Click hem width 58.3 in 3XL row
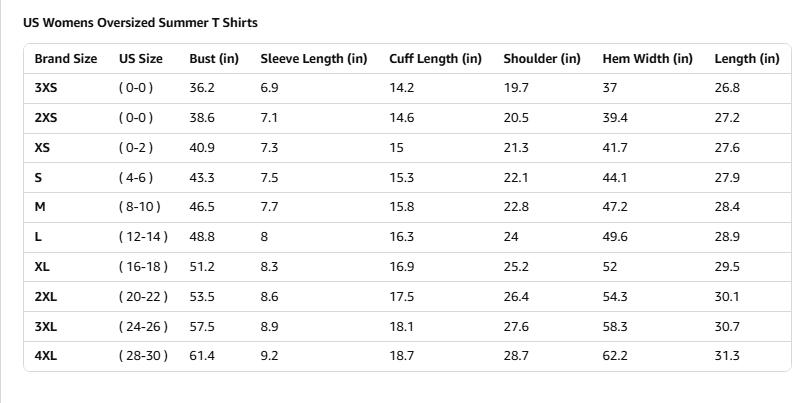This screenshot has width=810, height=403. 615,327
